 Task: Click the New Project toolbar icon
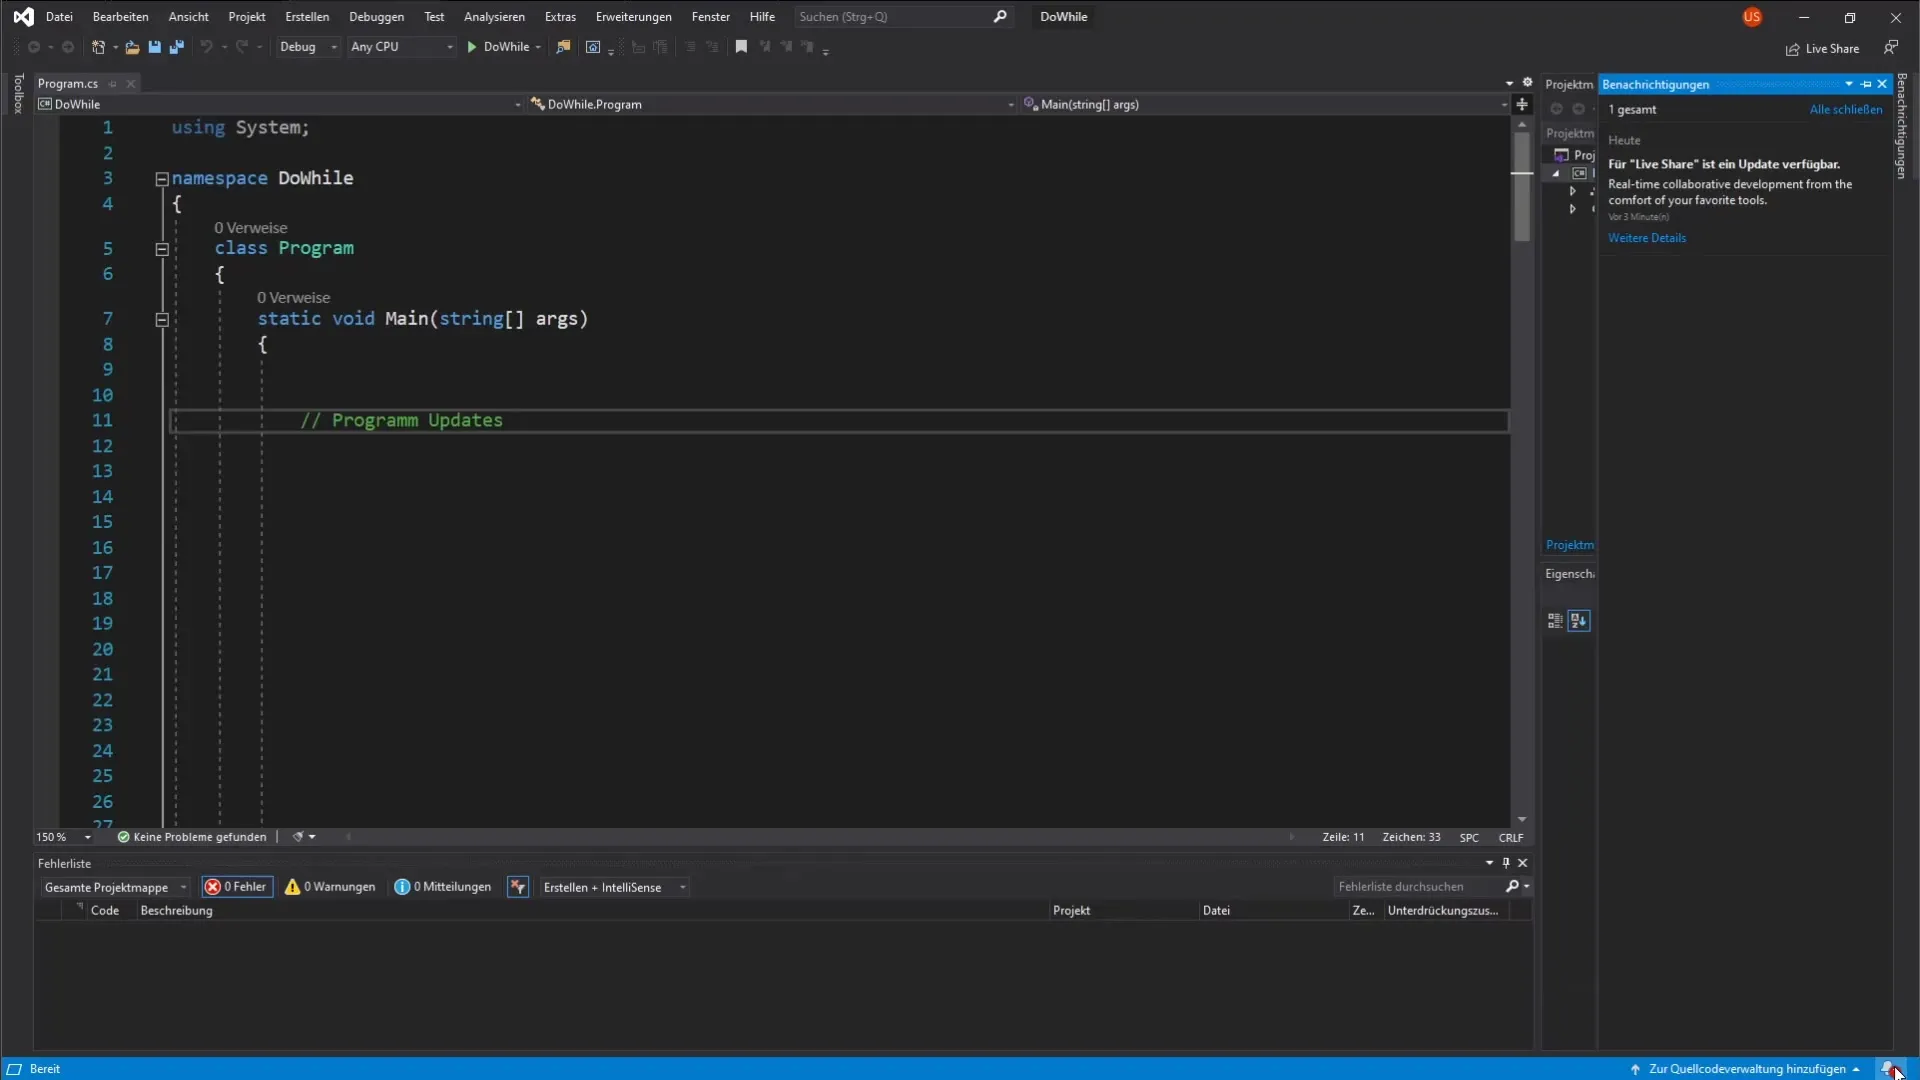coord(98,47)
